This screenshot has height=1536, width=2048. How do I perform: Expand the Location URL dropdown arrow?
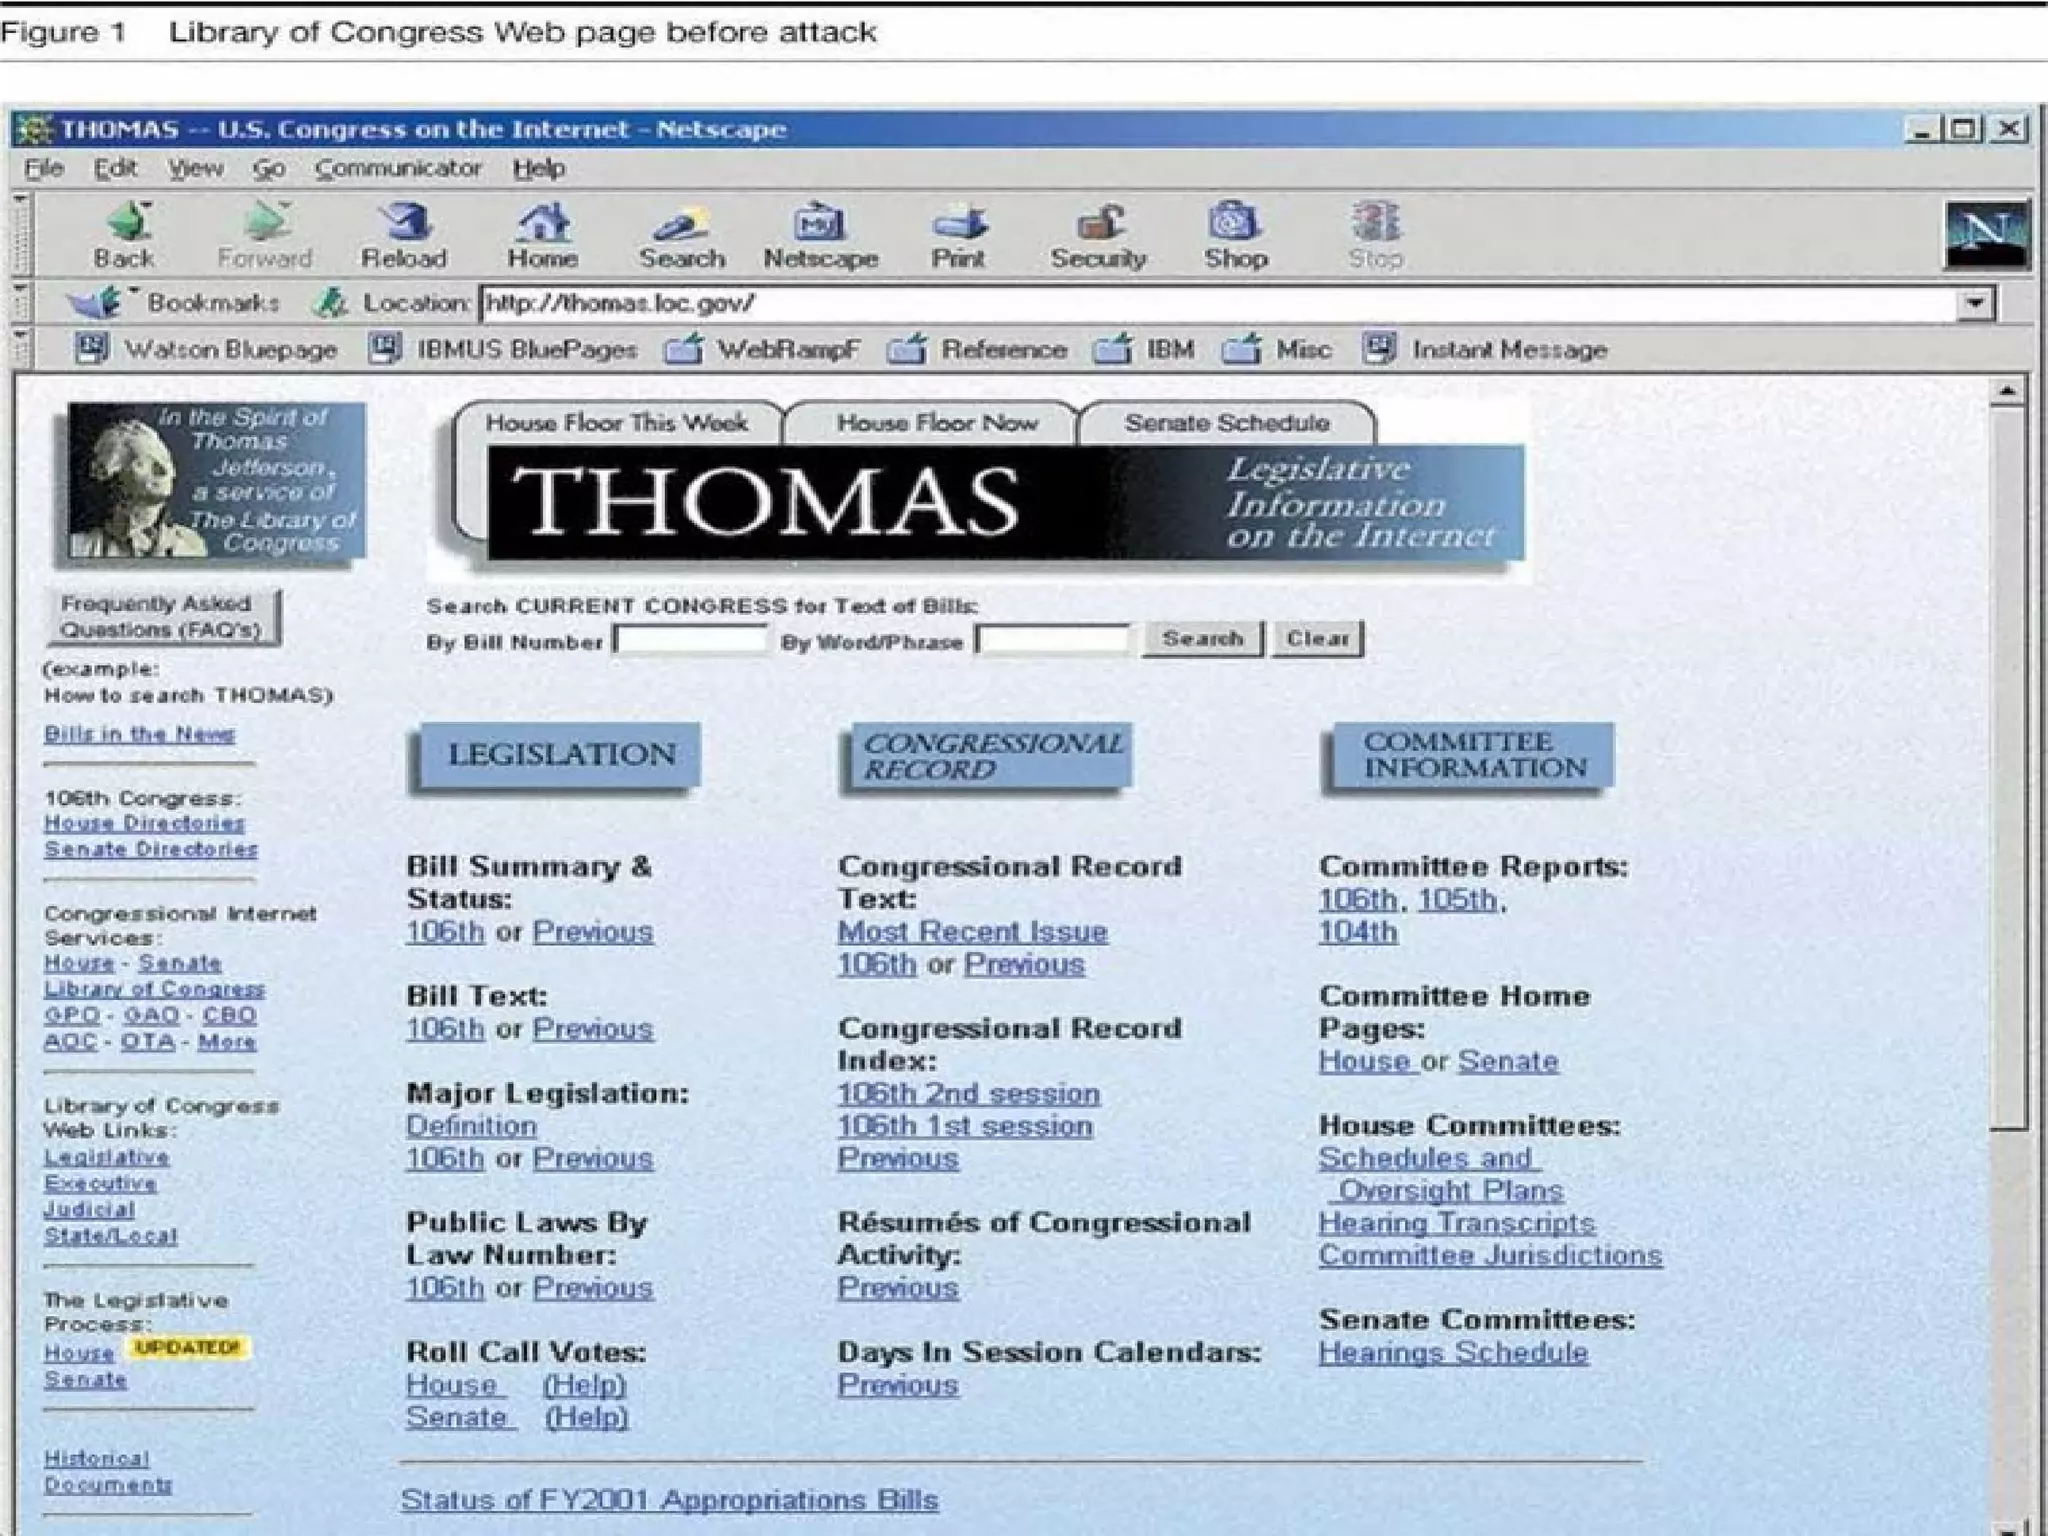[x=1975, y=303]
